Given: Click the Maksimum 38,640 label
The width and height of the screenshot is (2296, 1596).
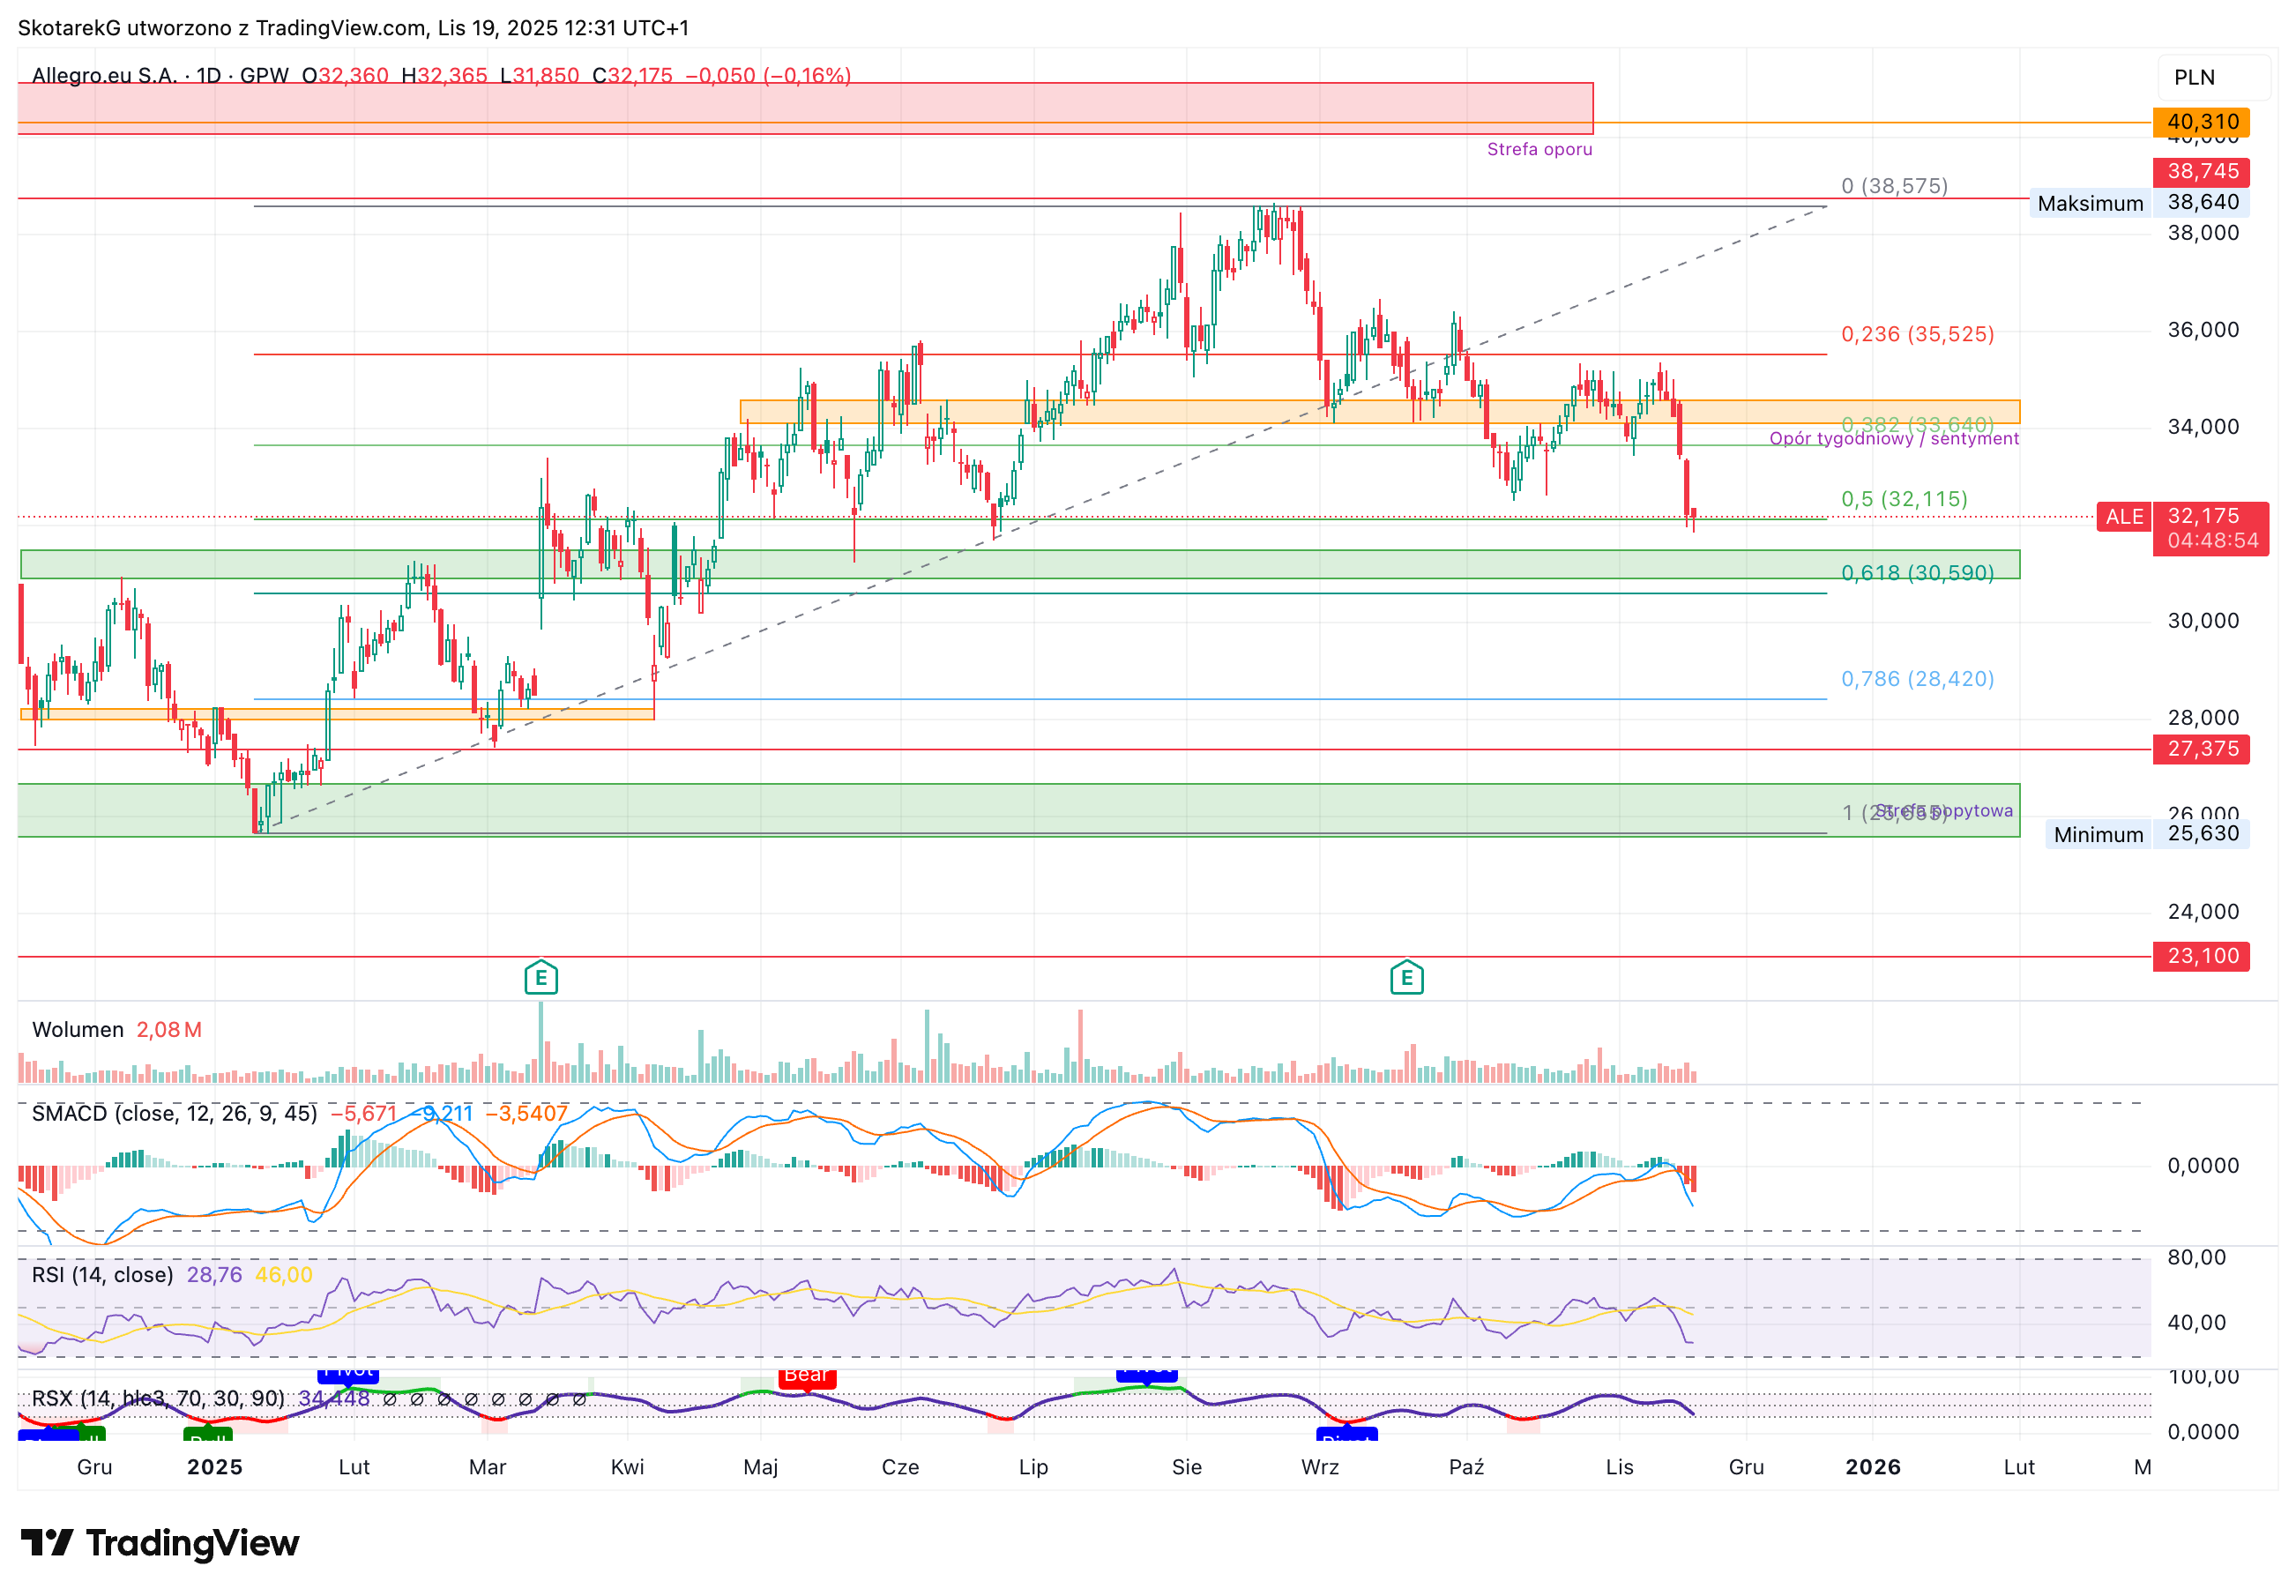Looking at the screenshot, I should pyautogui.click(x=2138, y=203).
